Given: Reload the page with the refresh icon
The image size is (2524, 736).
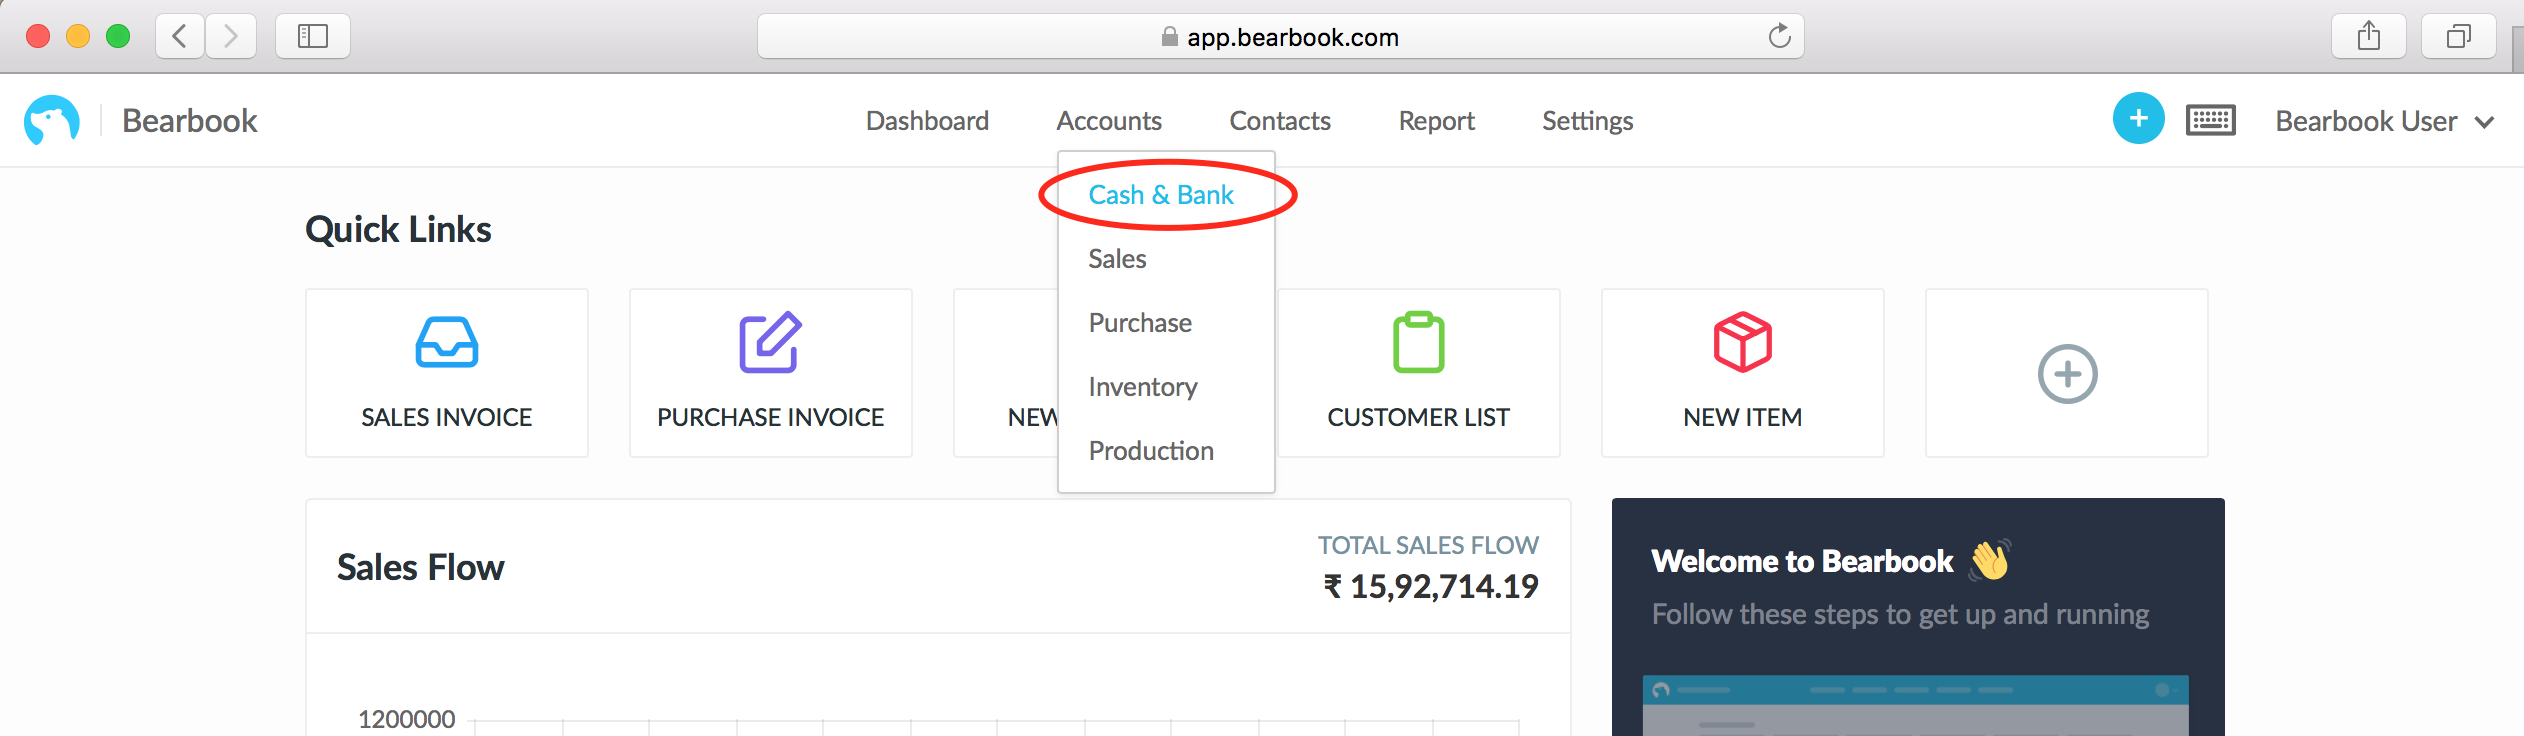Looking at the screenshot, I should tap(1779, 37).
